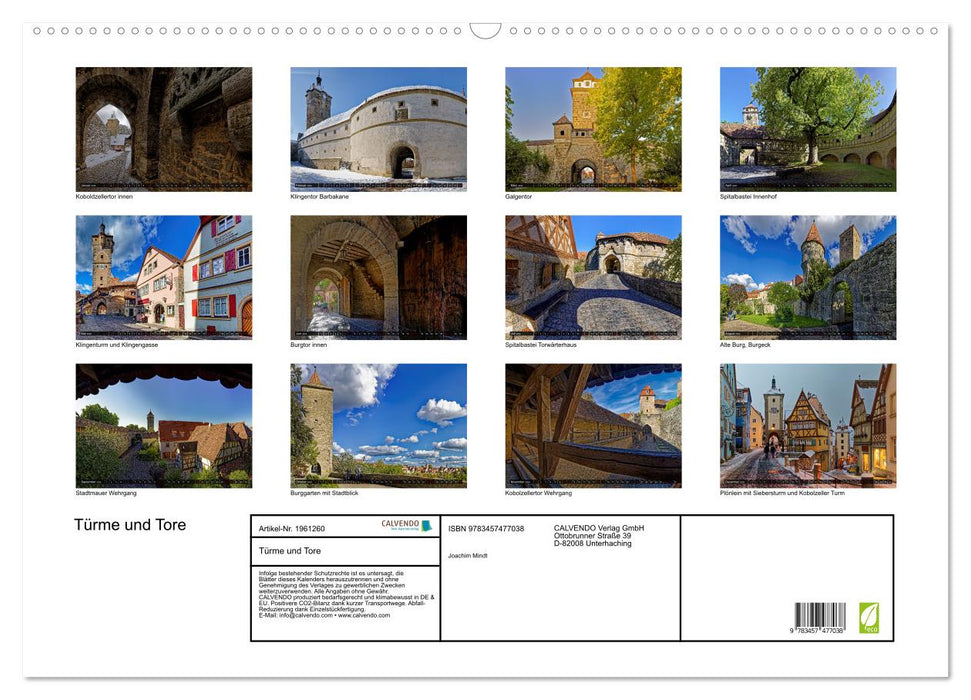Screen dimensions: 971x700
Task: View the Spitalbastei Innenhof image
Action: [808, 129]
